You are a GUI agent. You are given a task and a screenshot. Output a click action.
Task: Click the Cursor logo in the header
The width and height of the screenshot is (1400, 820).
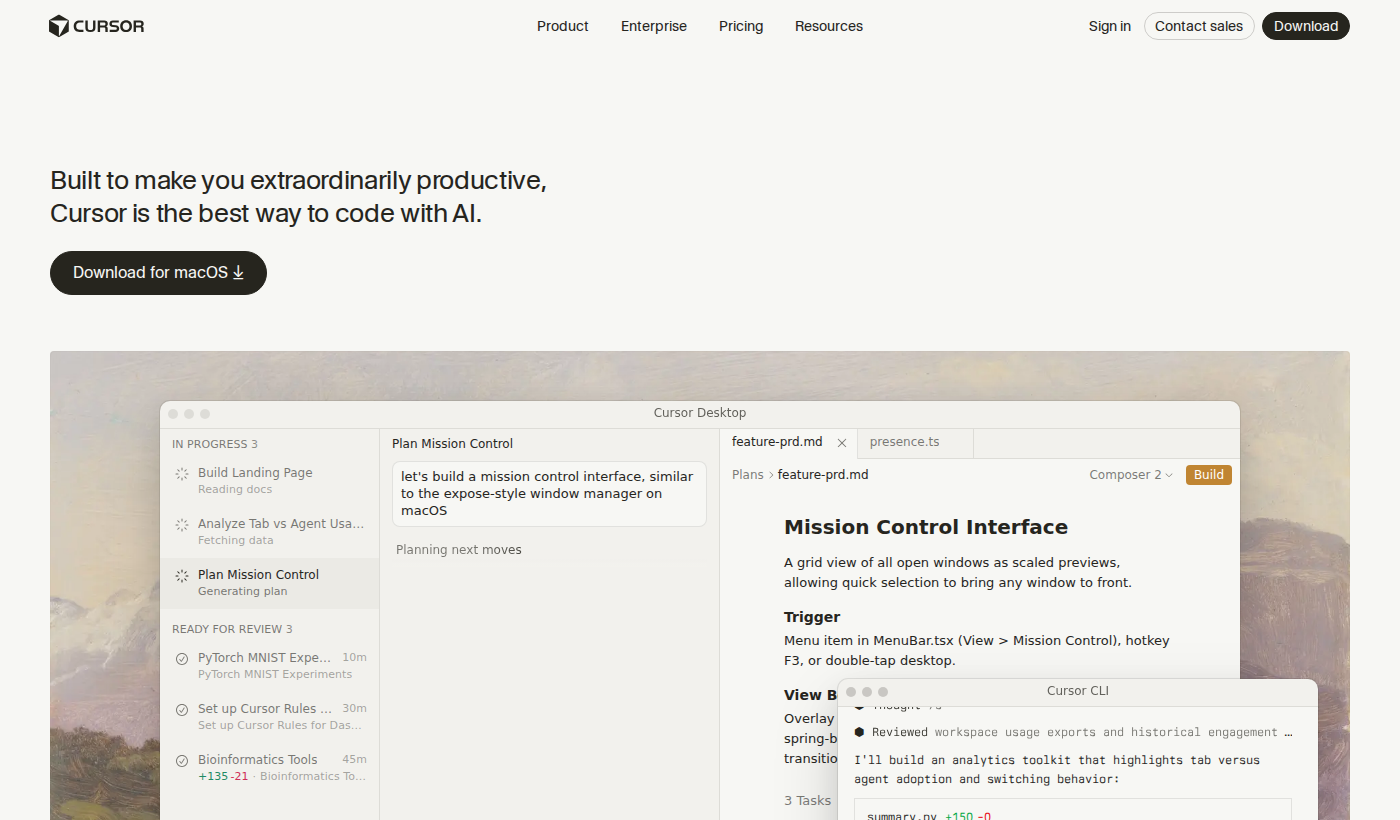[96, 26]
